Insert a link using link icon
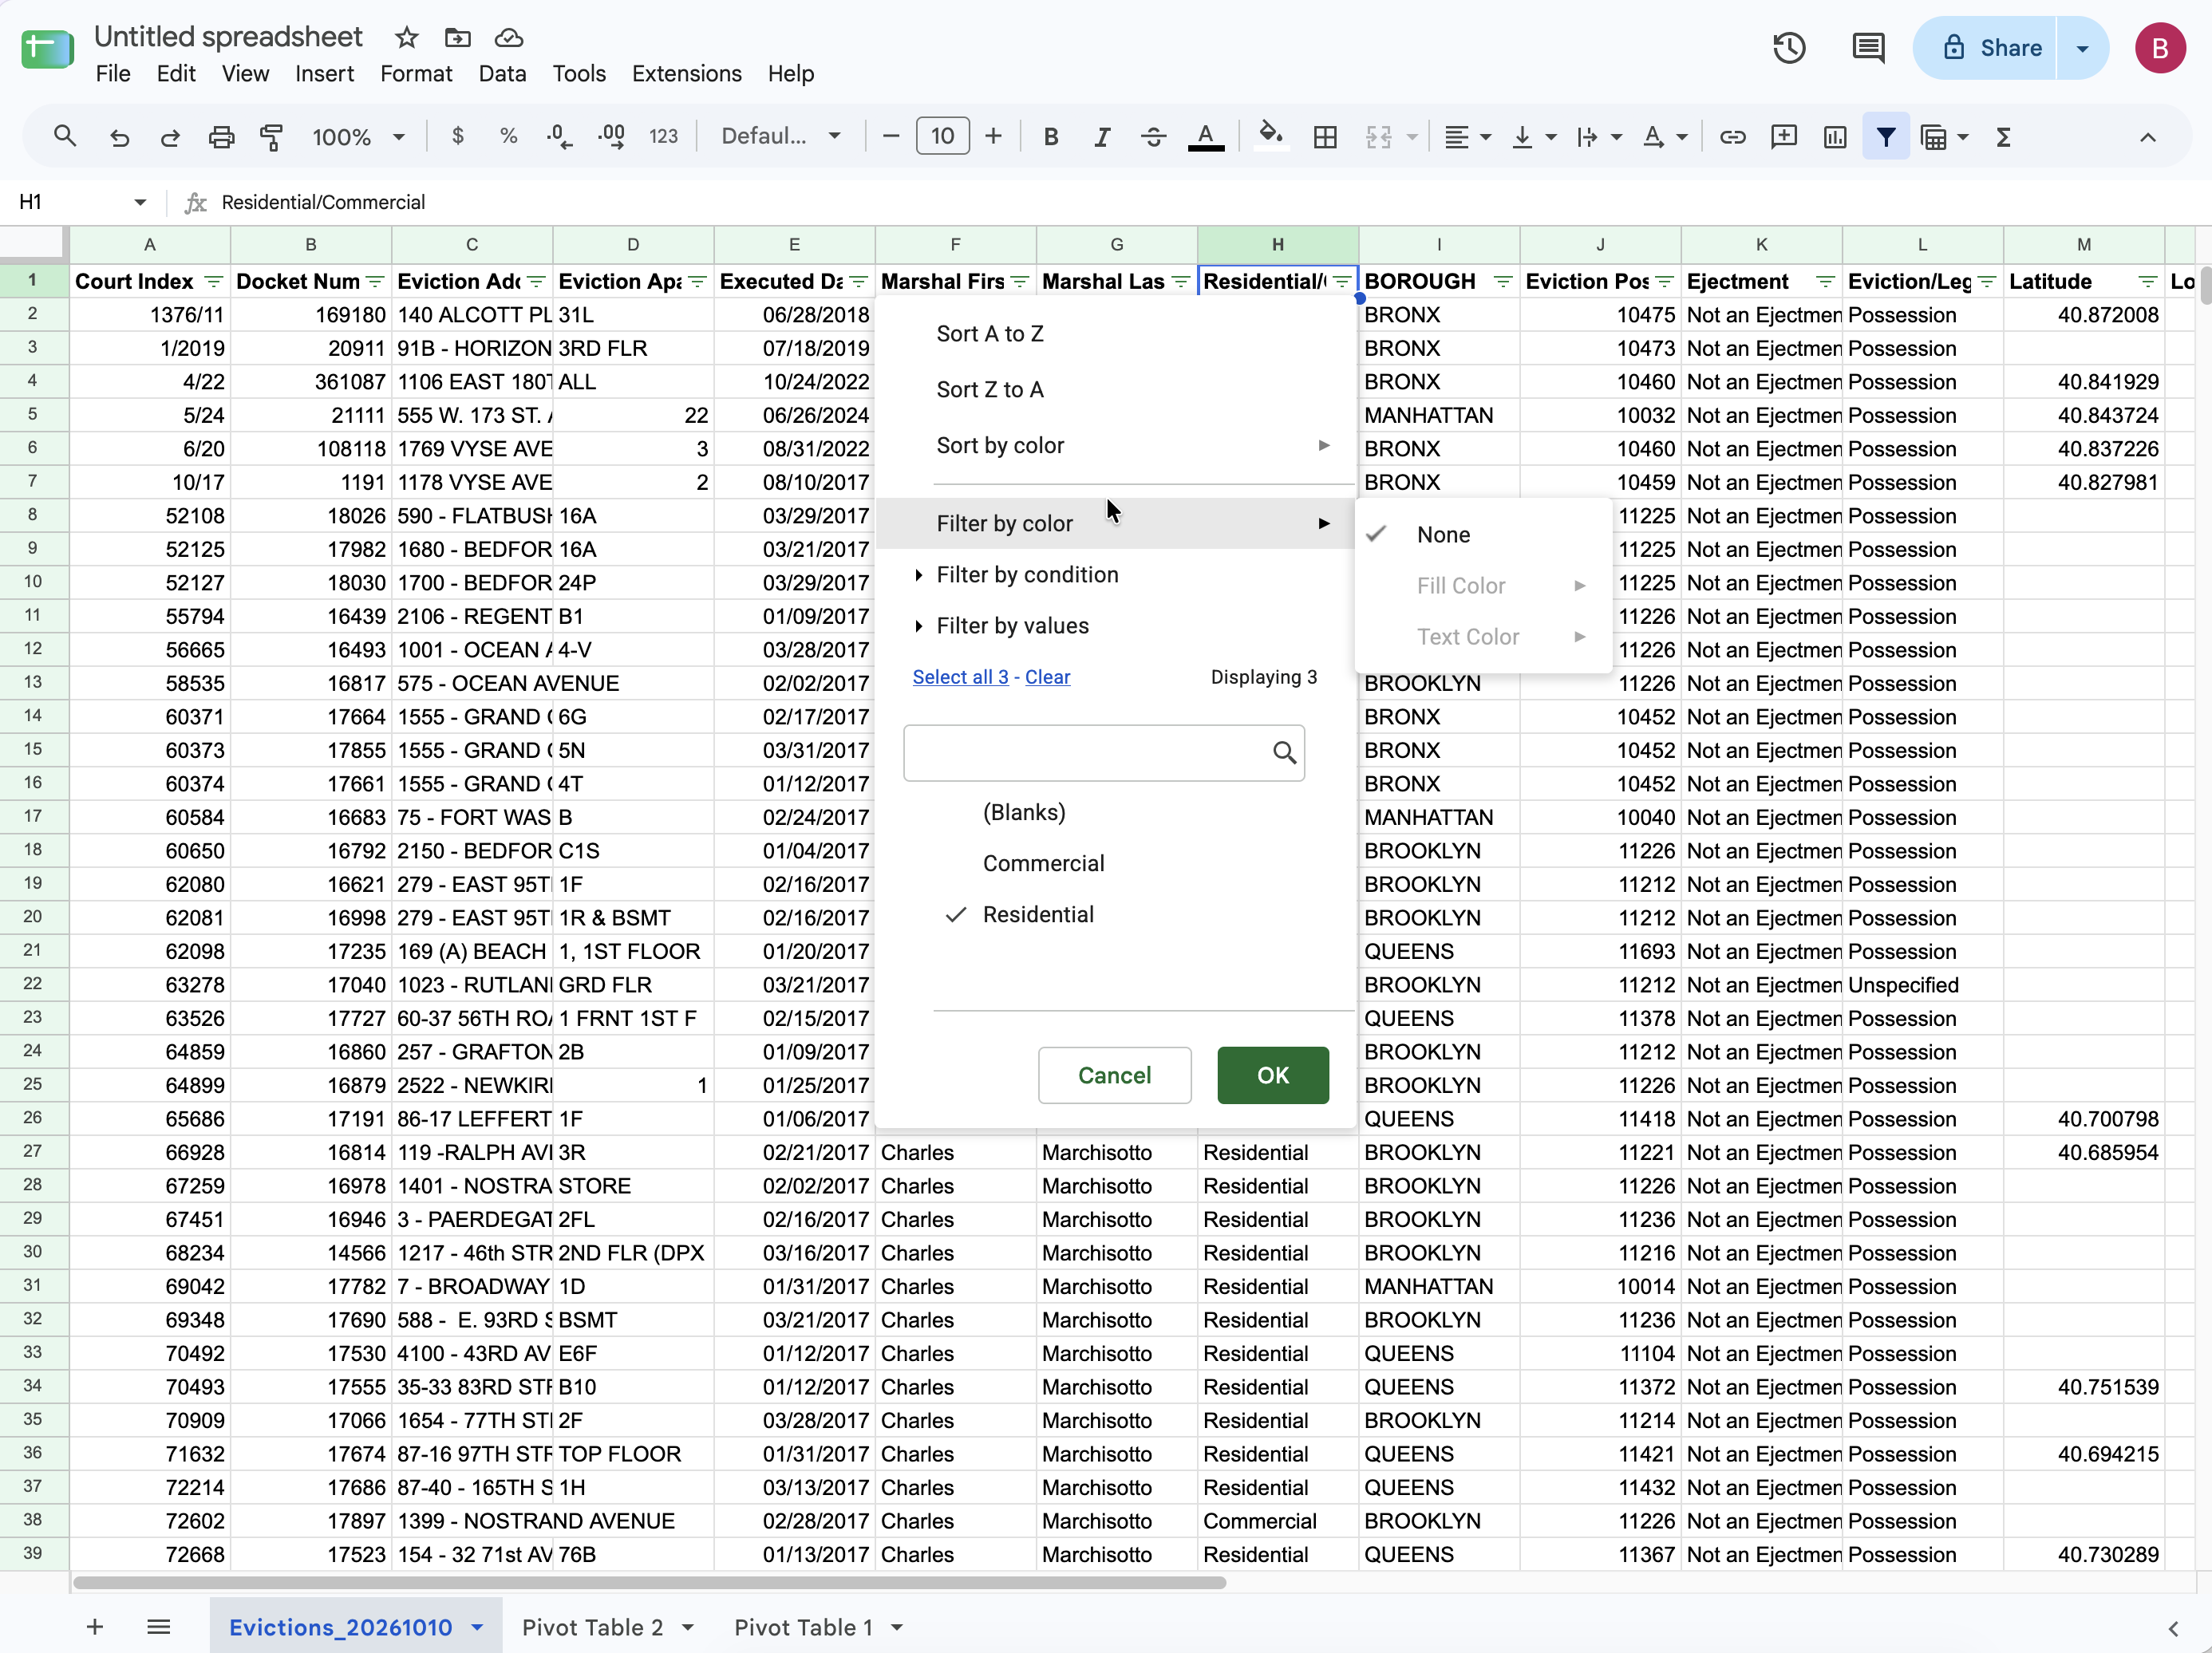 (1732, 137)
